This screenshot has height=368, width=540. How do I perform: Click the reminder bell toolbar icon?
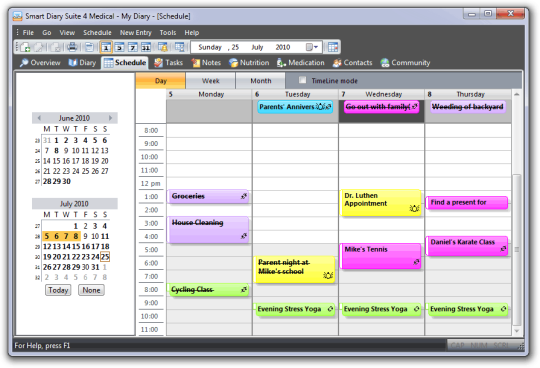click(x=163, y=47)
